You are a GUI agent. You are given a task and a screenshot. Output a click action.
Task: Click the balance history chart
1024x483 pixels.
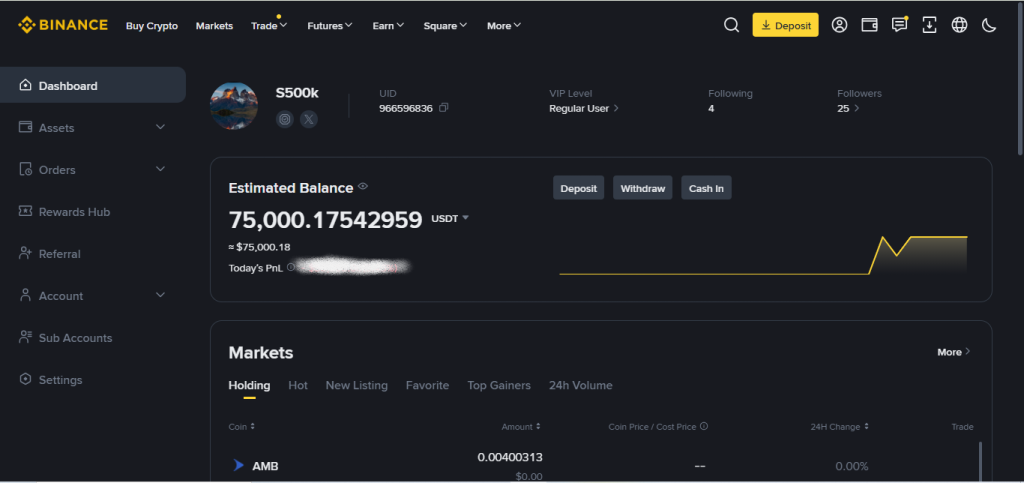click(763, 255)
